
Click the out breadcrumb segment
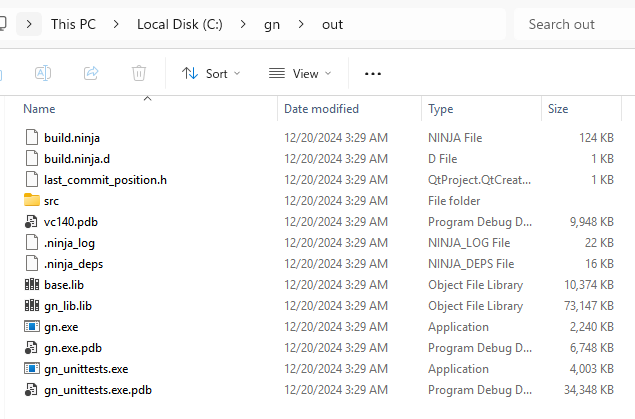pos(332,25)
